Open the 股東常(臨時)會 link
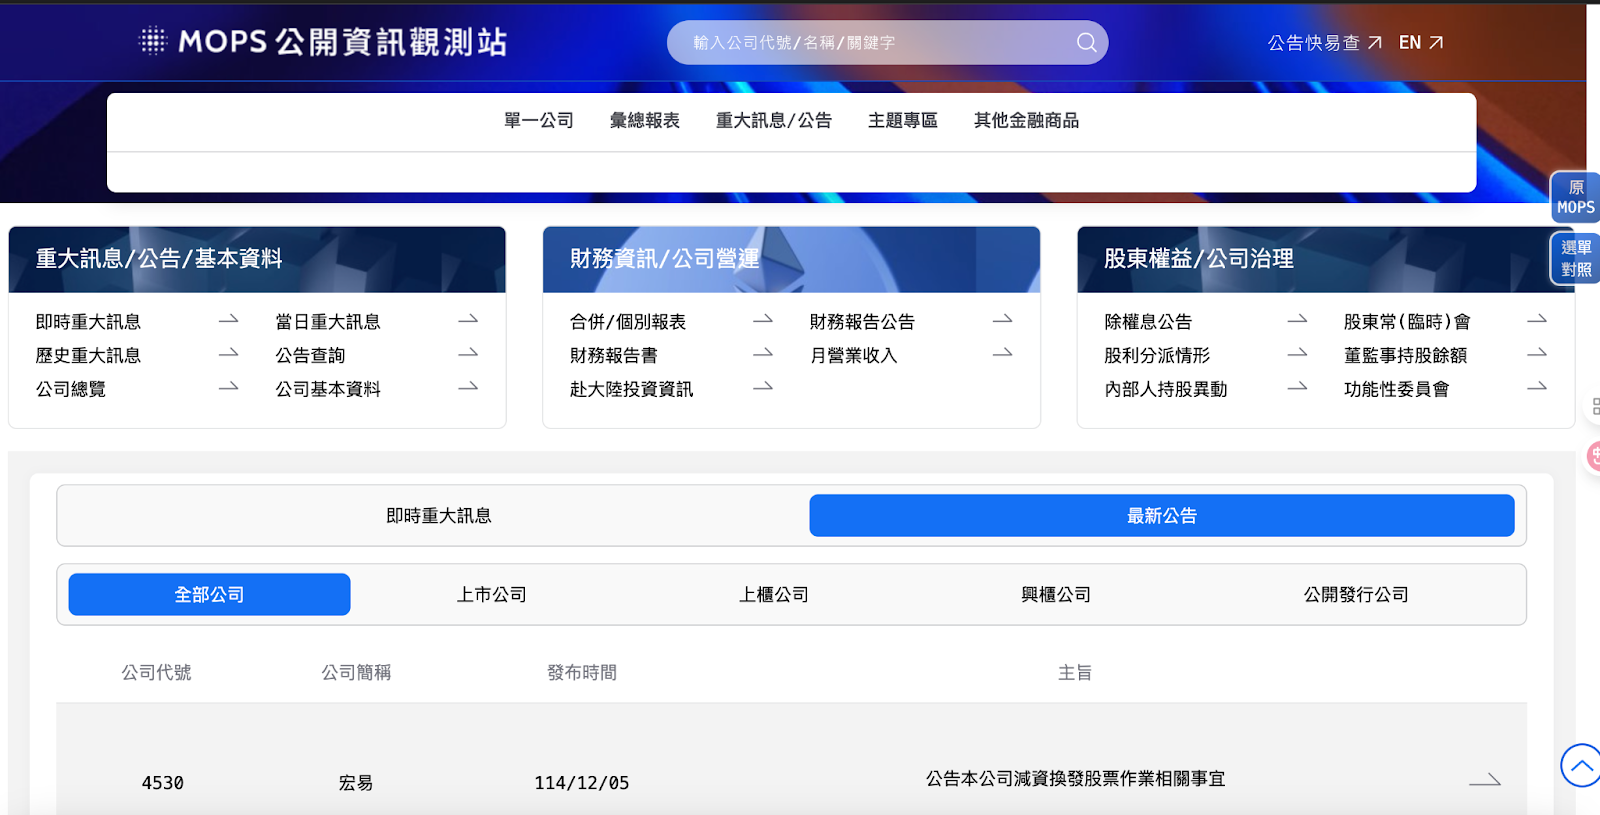The image size is (1600, 815). [1407, 322]
